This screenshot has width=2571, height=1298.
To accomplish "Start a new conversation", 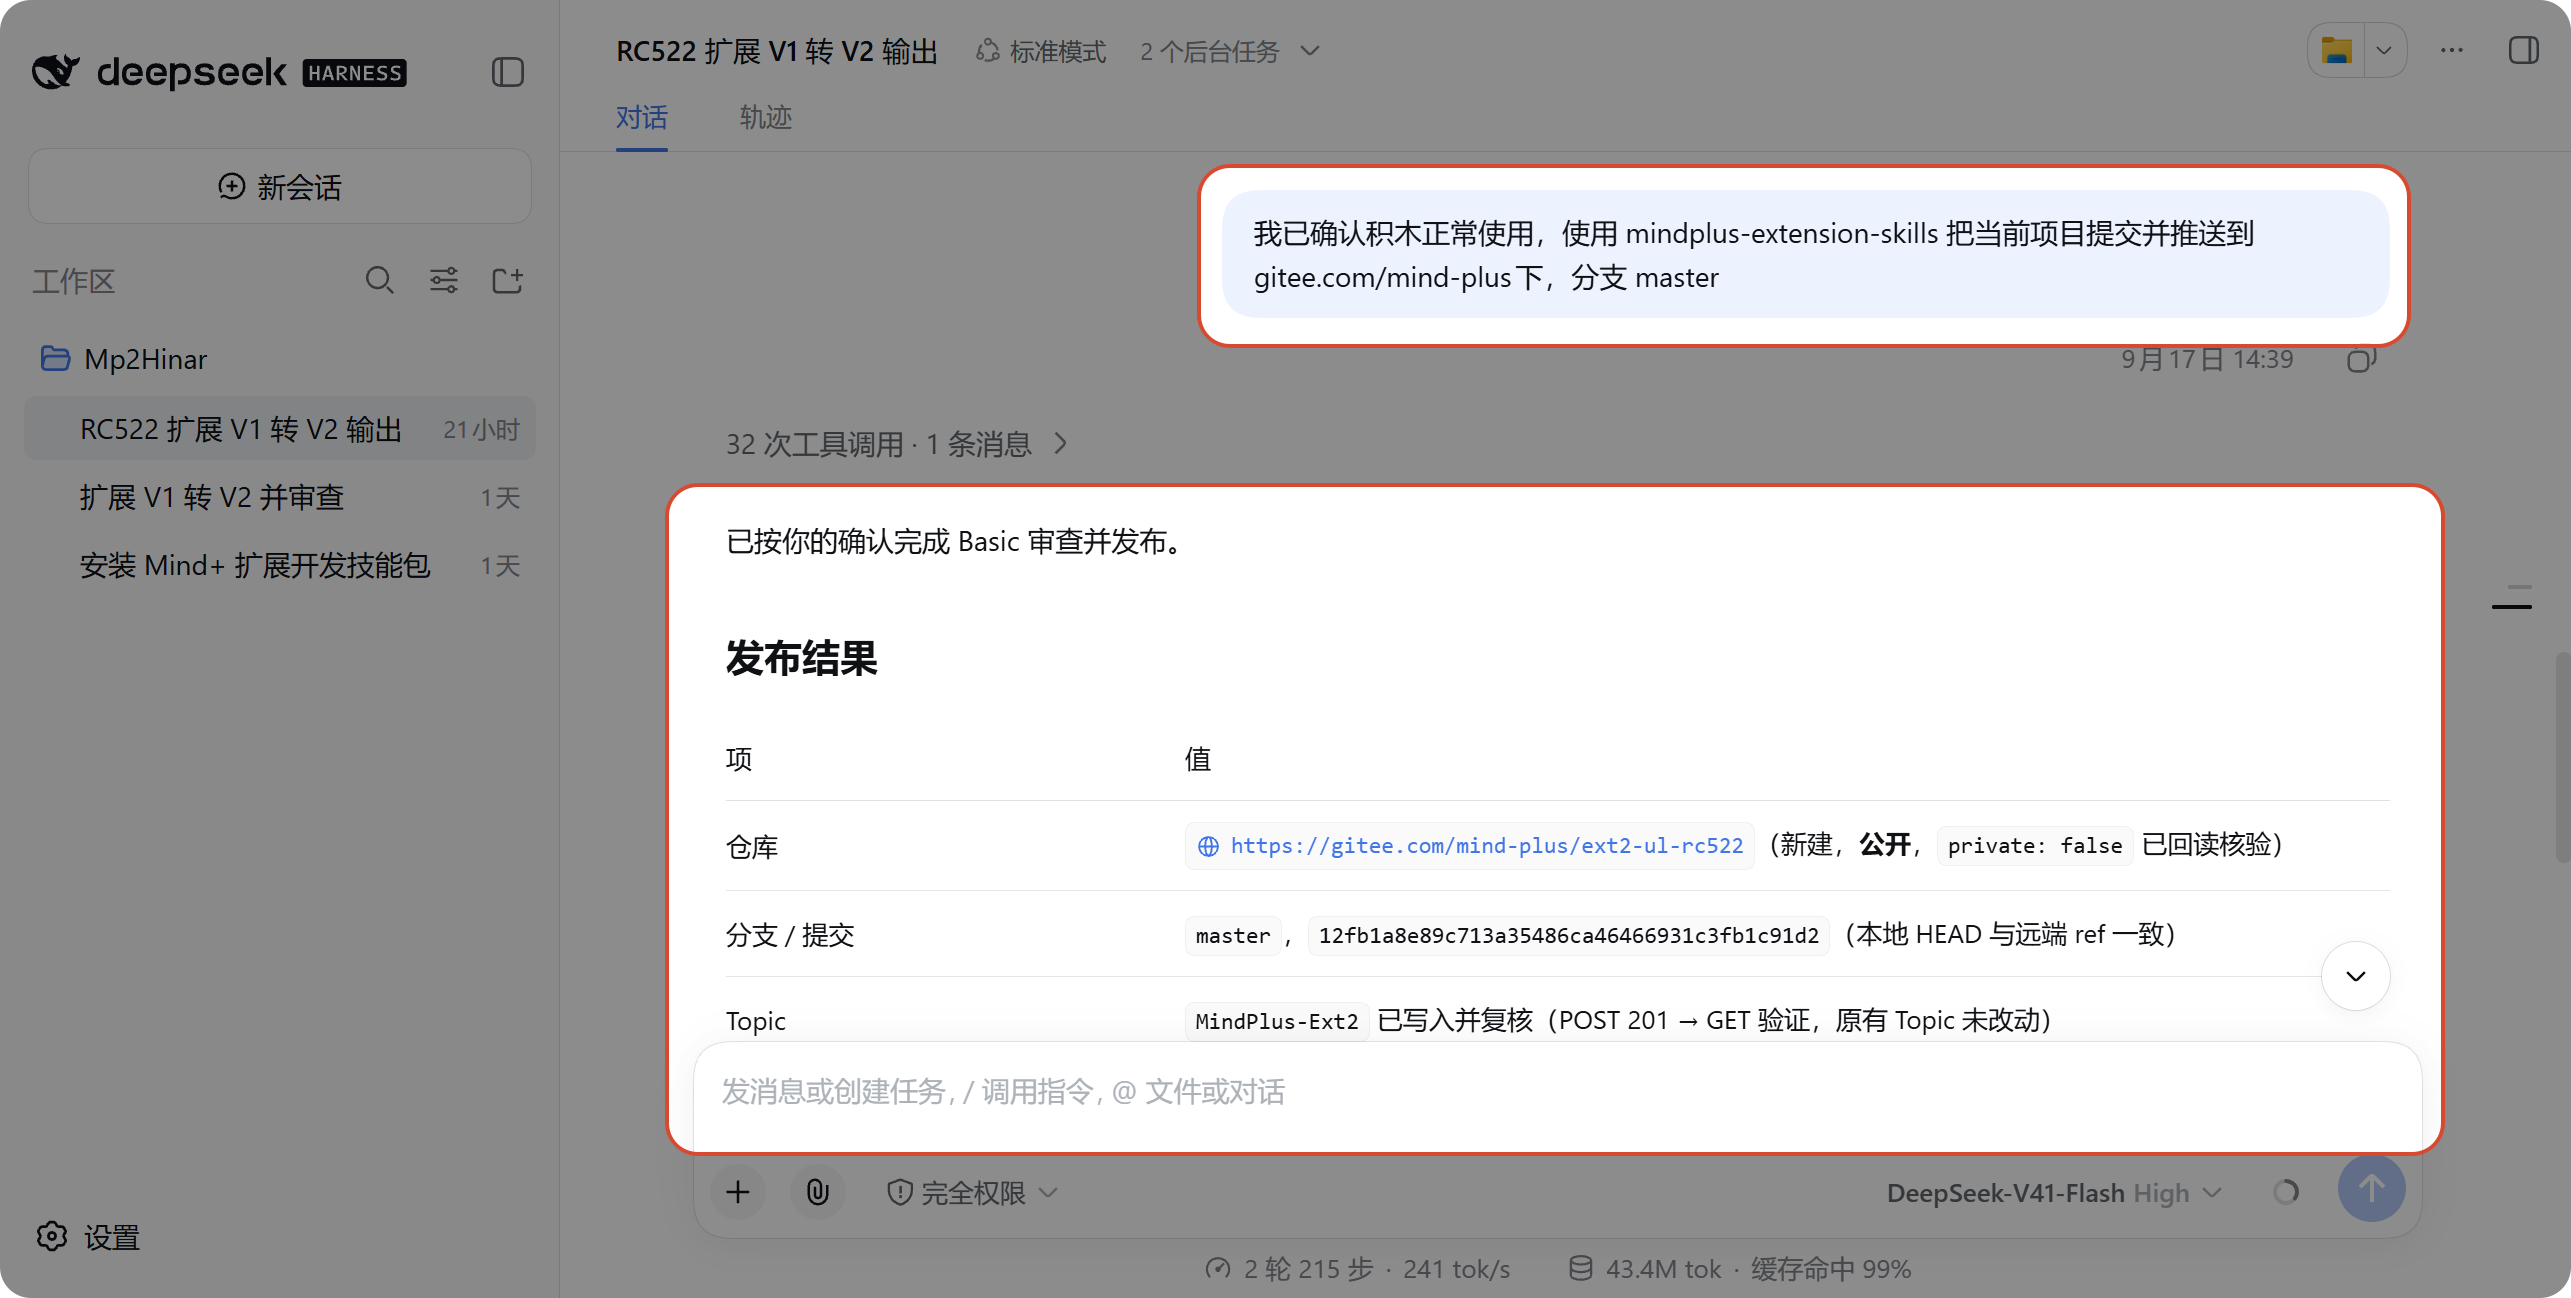I will click(x=280, y=186).
